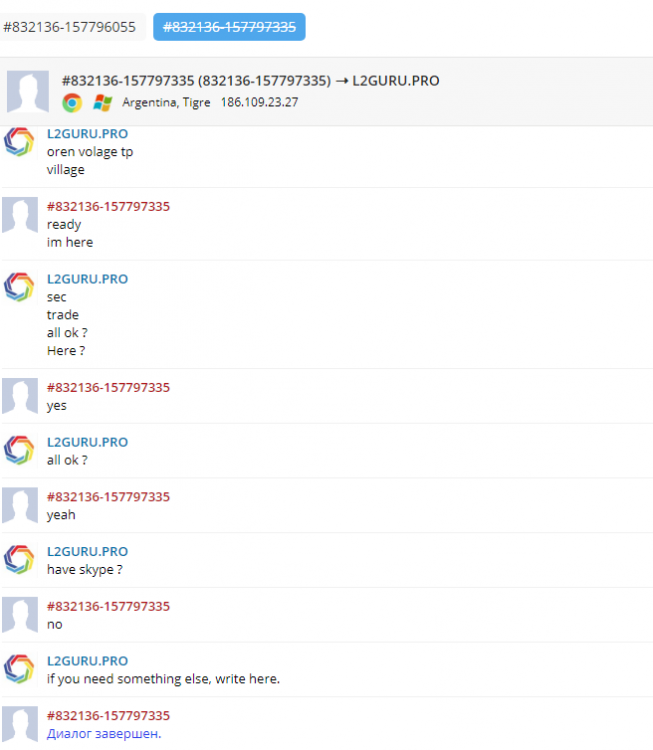
Task: Click L2GURU.PRO logo beside 'have skype ?'
Action: pos(19,560)
